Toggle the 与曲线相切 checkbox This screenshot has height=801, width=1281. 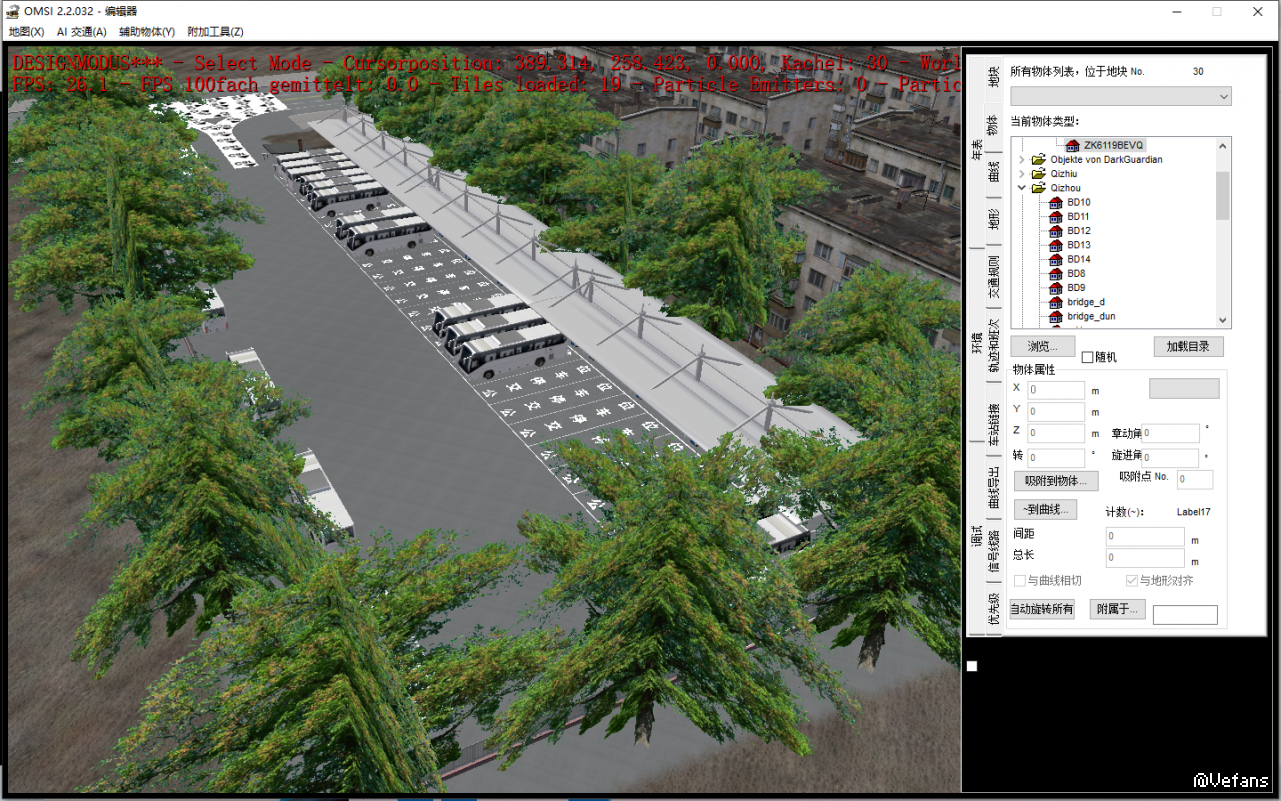1020,581
